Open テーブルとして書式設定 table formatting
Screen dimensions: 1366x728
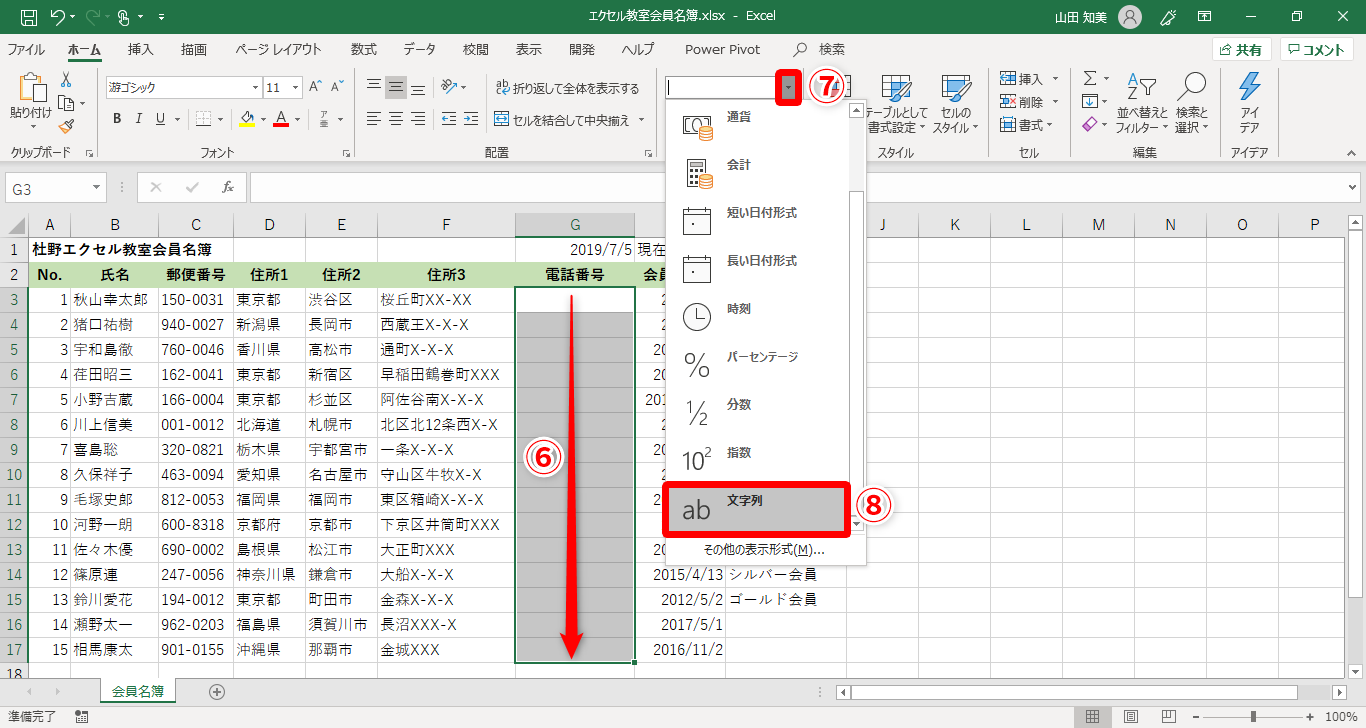coord(896,105)
